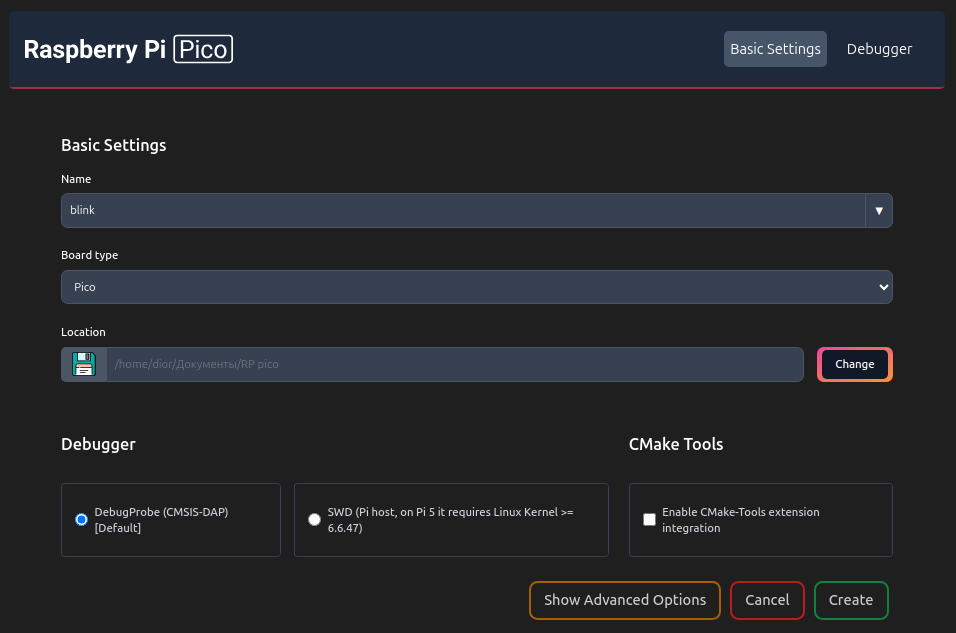Click the SWD option card label
The height and width of the screenshot is (633, 956).
click(x=451, y=520)
